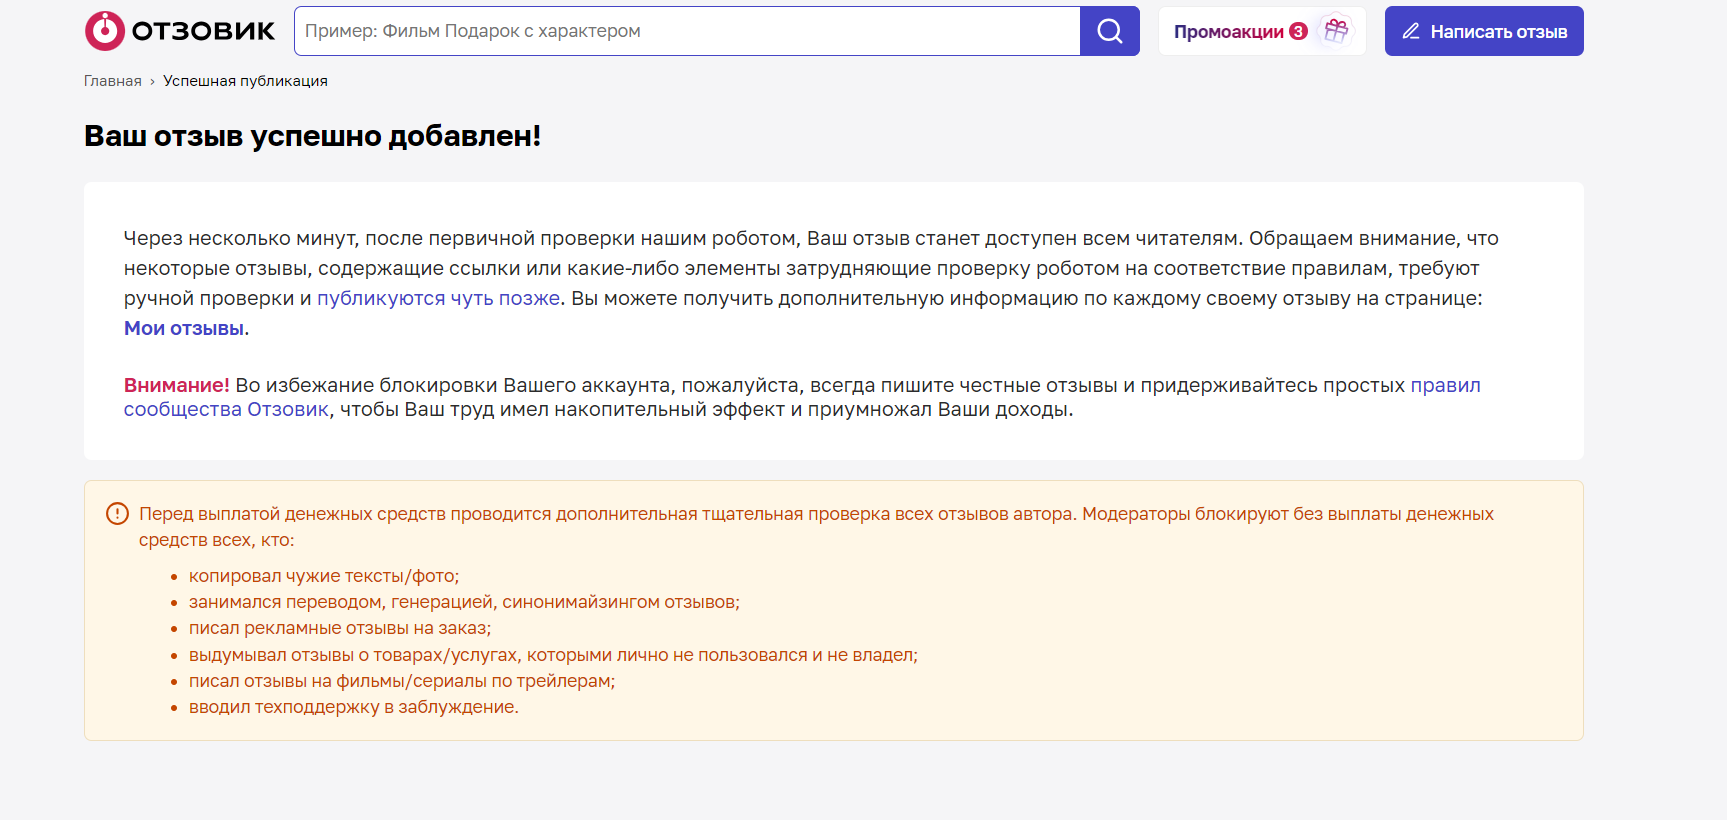Click heading 'Ваш отзыв успешно добавлен!'
This screenshot has height=820, width=1727.
312,136
